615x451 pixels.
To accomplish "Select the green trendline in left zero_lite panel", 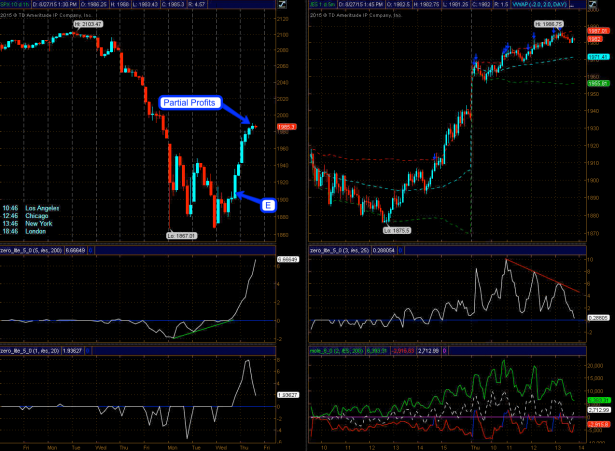I will click(x=198, y=328).
